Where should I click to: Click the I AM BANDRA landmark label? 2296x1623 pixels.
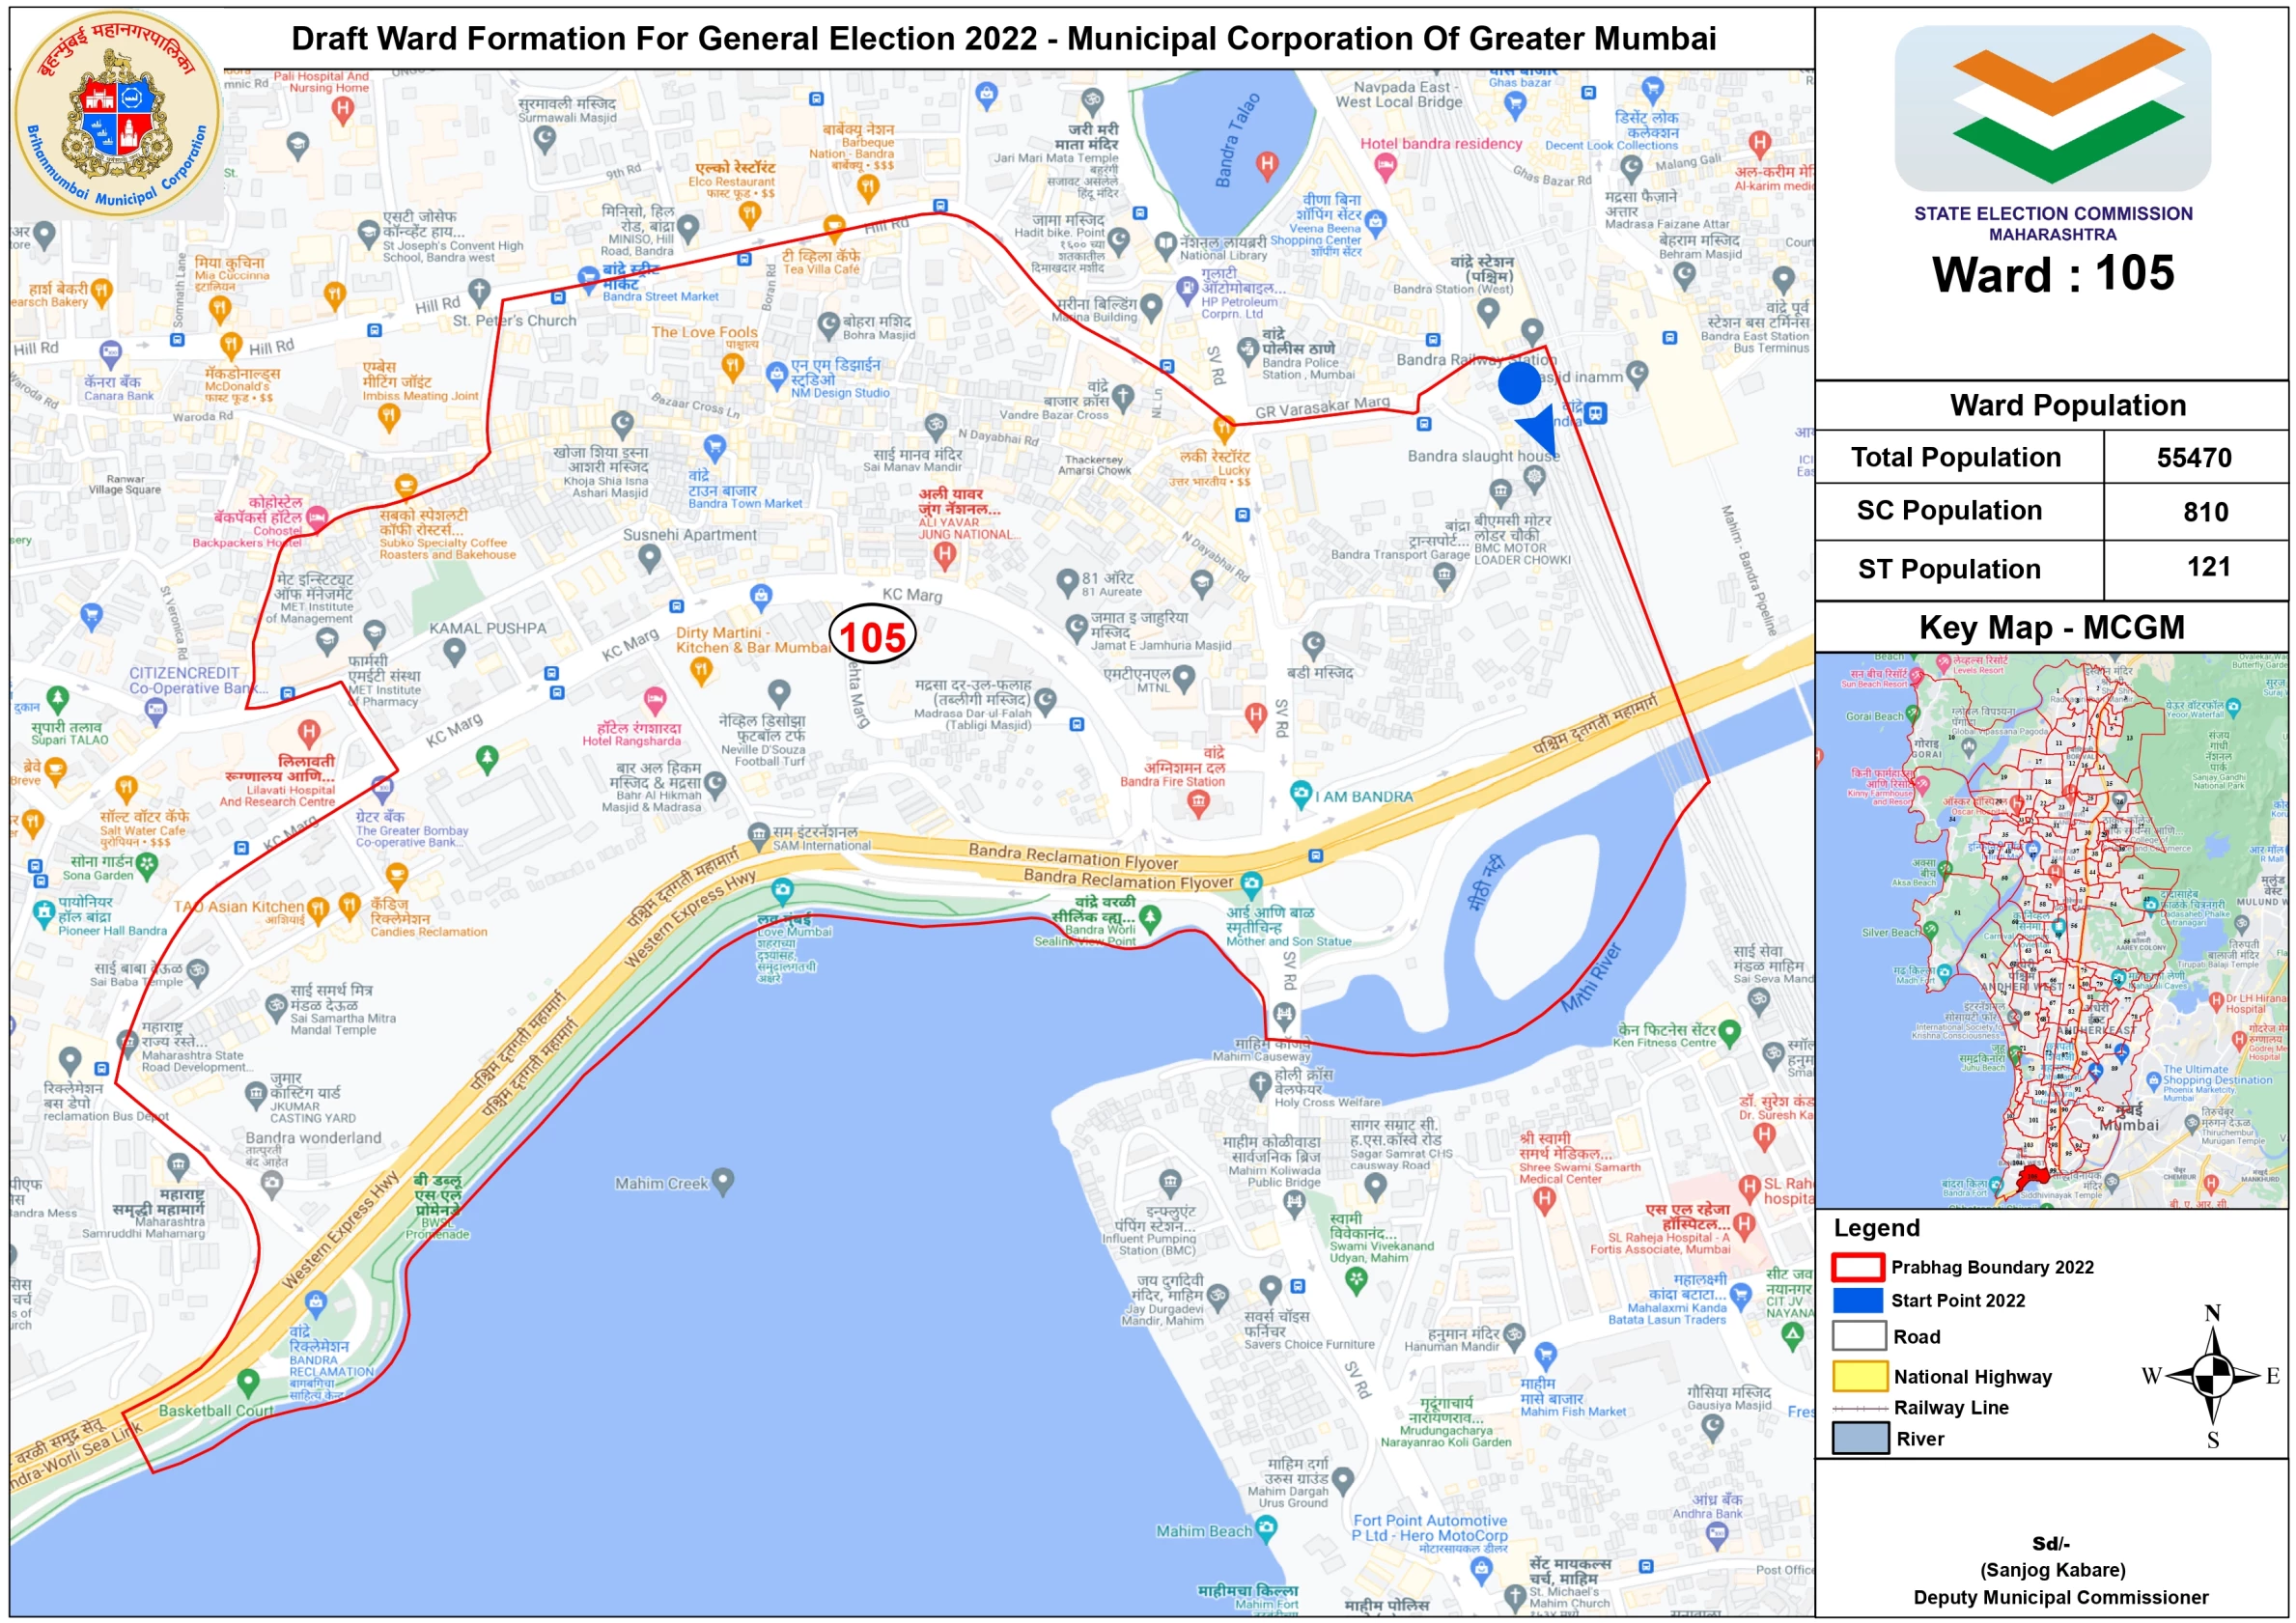[x=1363, y=797]
